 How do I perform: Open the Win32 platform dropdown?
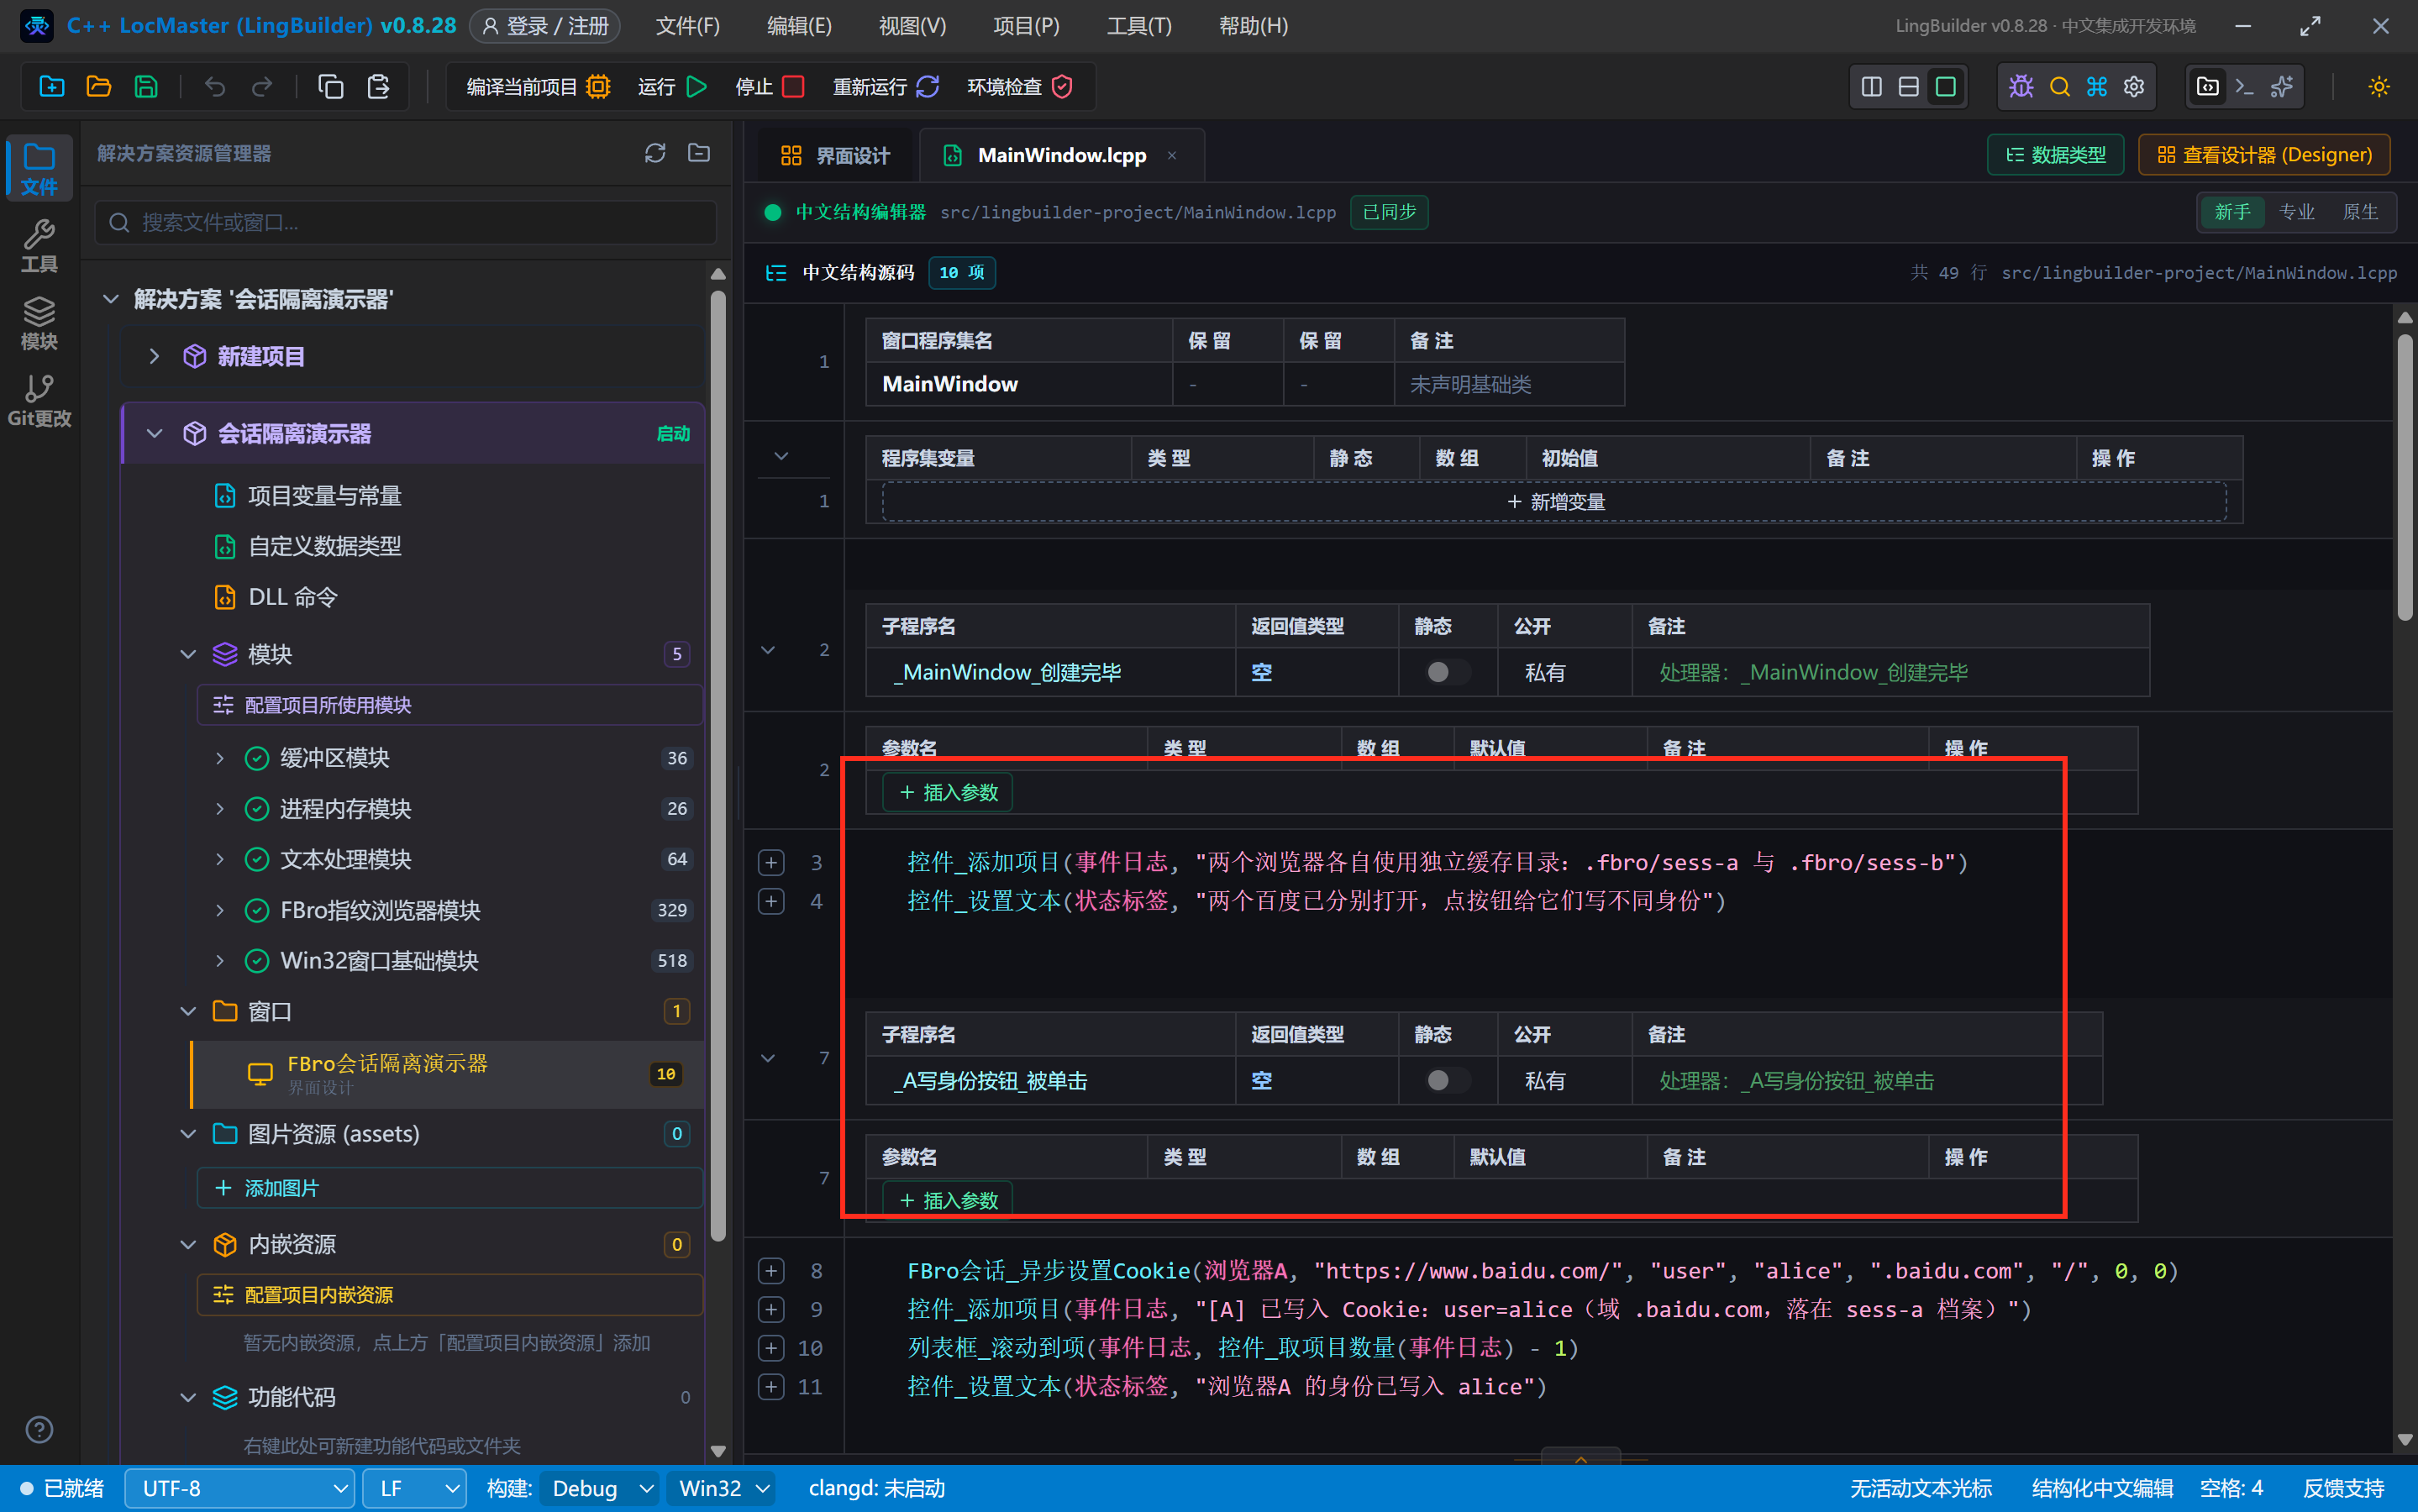723,1488
